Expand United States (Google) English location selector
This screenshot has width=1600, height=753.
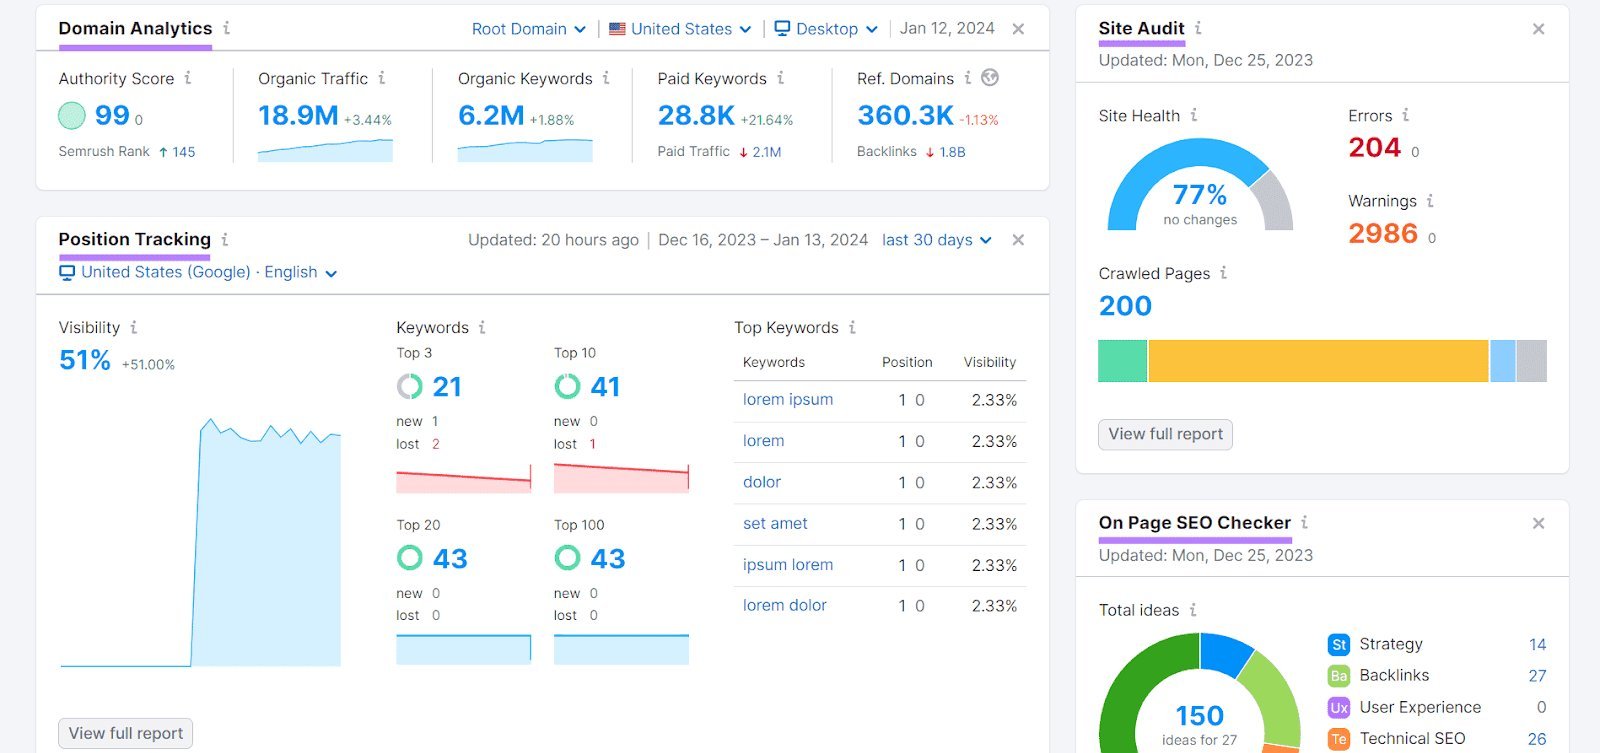(198, 272)
